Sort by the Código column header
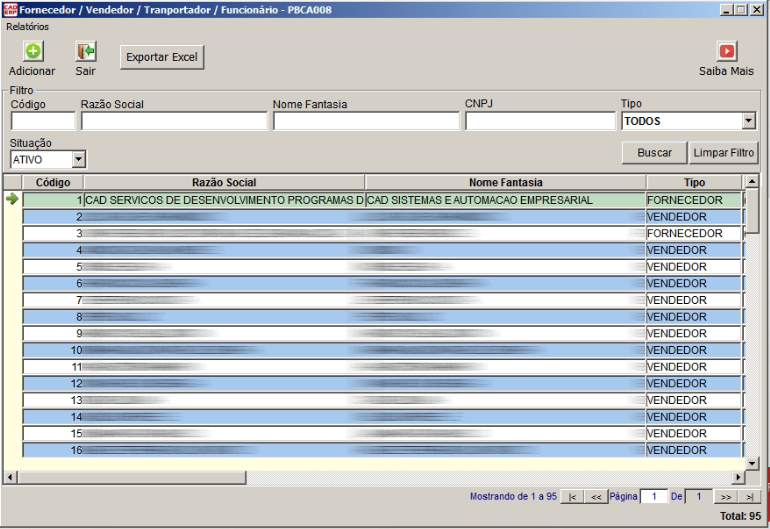770x529 pixels. pyautogui.click(x=53, y=182)
